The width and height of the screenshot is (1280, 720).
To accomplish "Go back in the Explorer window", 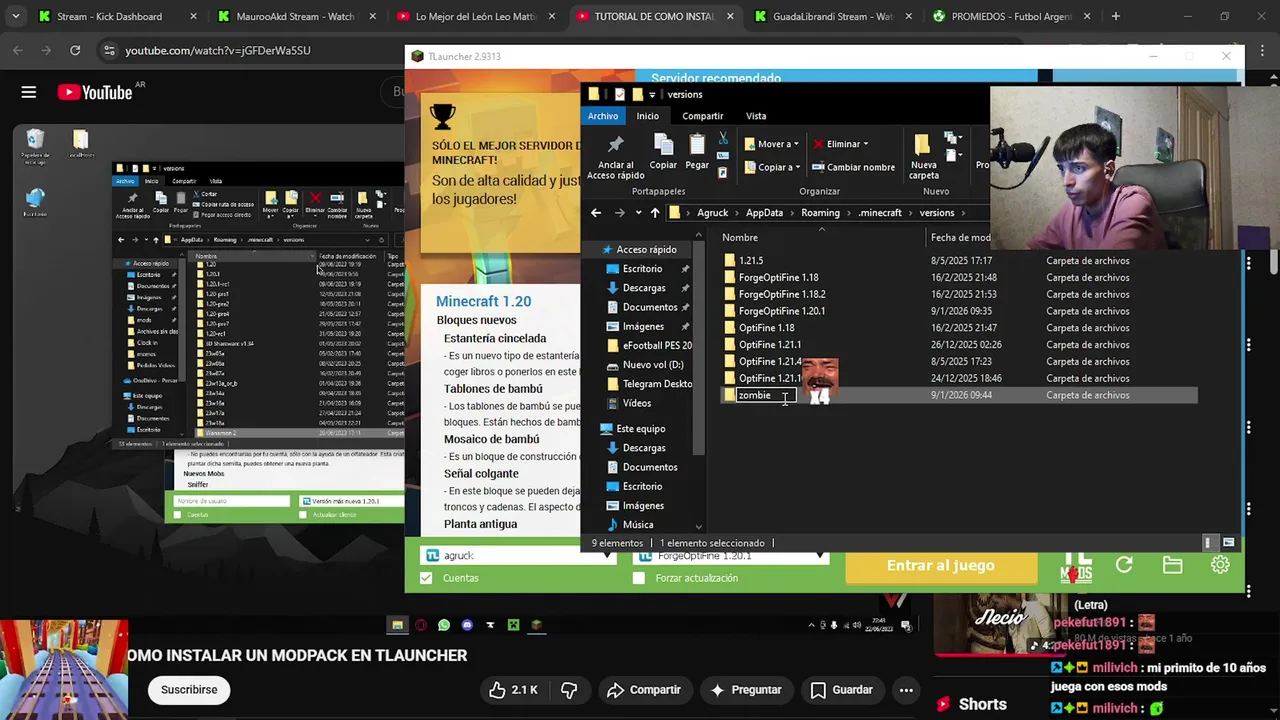I will 596,212.
